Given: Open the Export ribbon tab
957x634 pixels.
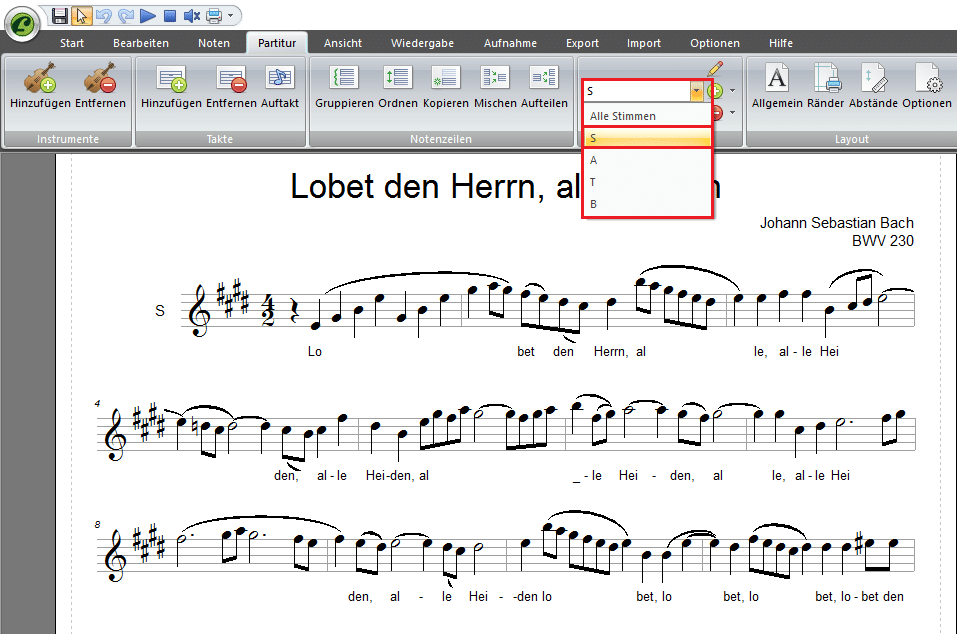Looking at the screenshot, I should click(582, 43).
